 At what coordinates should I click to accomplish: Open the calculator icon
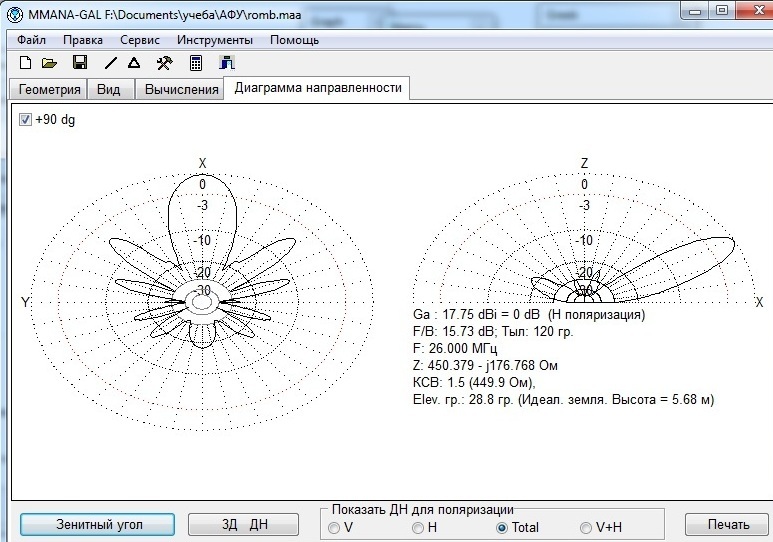tap(196, 63)
